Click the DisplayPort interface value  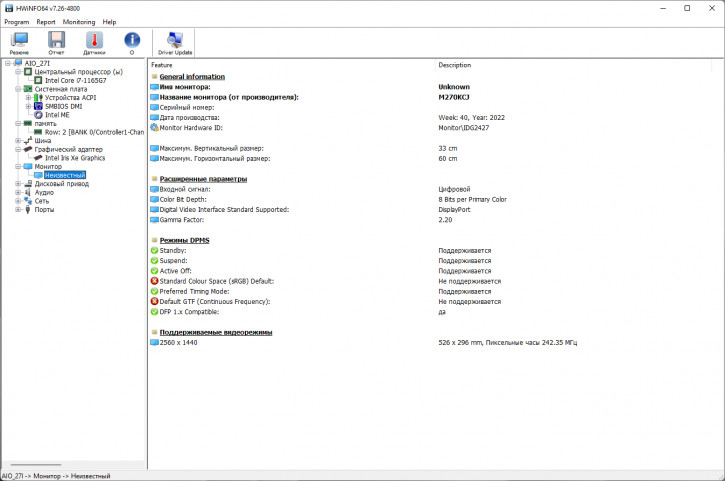[454, 210]
